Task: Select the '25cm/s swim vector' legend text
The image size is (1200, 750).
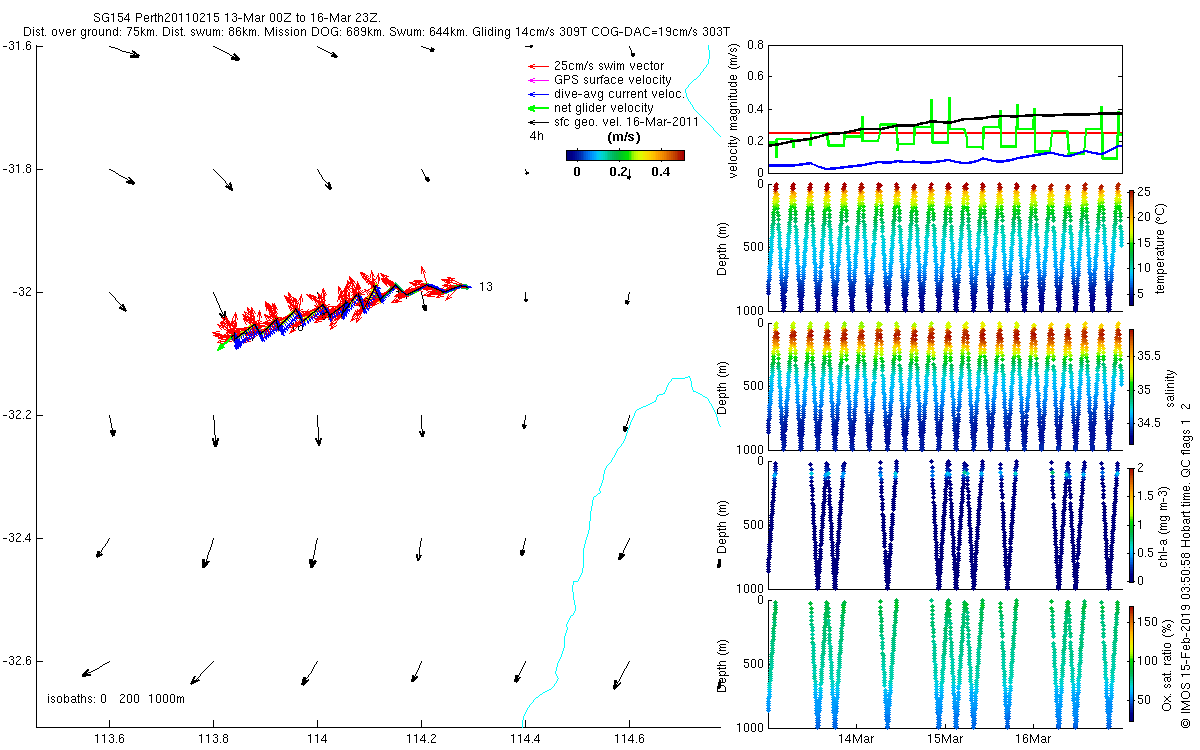Action: coord(608,66)
